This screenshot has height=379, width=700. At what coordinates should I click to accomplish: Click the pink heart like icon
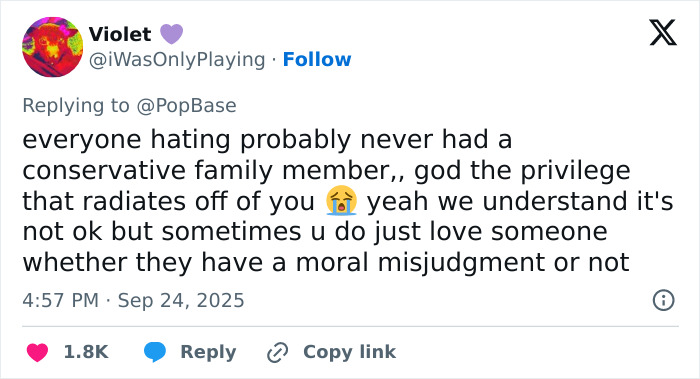coord(38,352)
